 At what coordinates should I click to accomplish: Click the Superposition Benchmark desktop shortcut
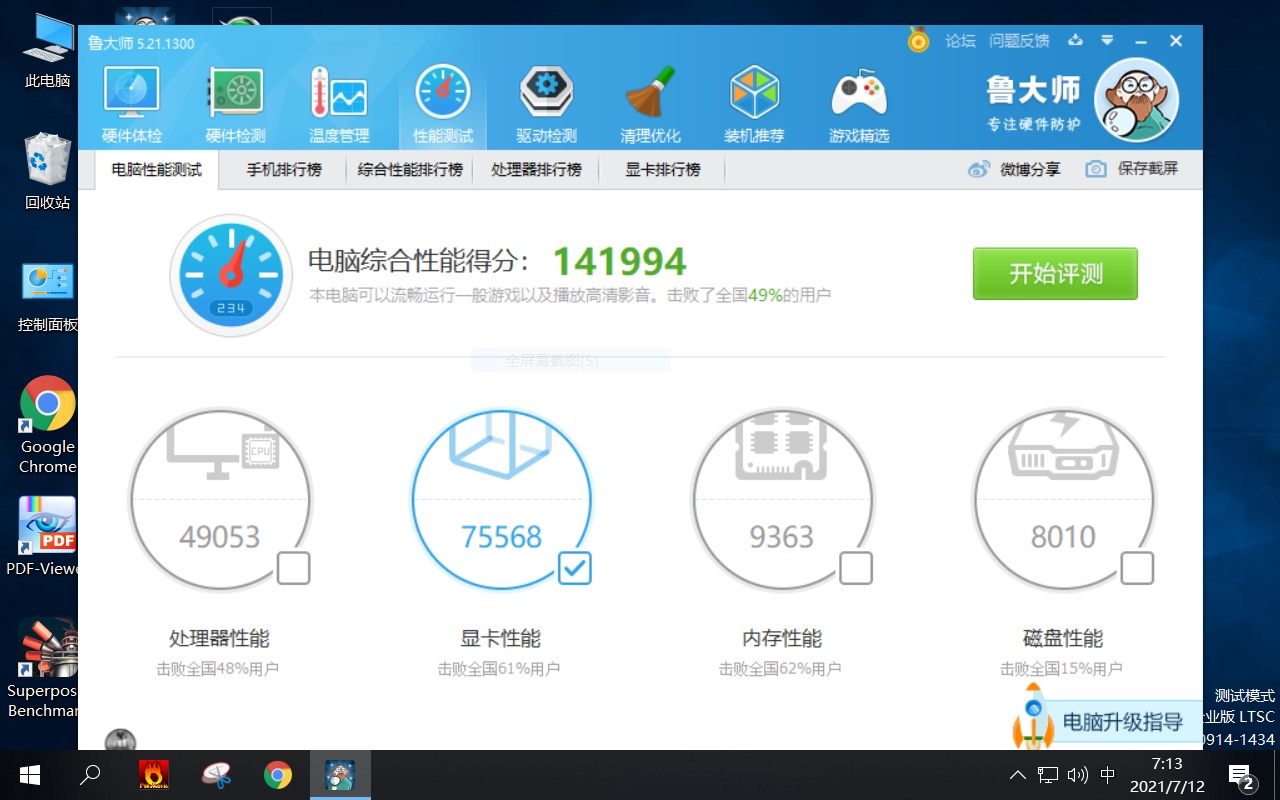click(x=42, y=668)
